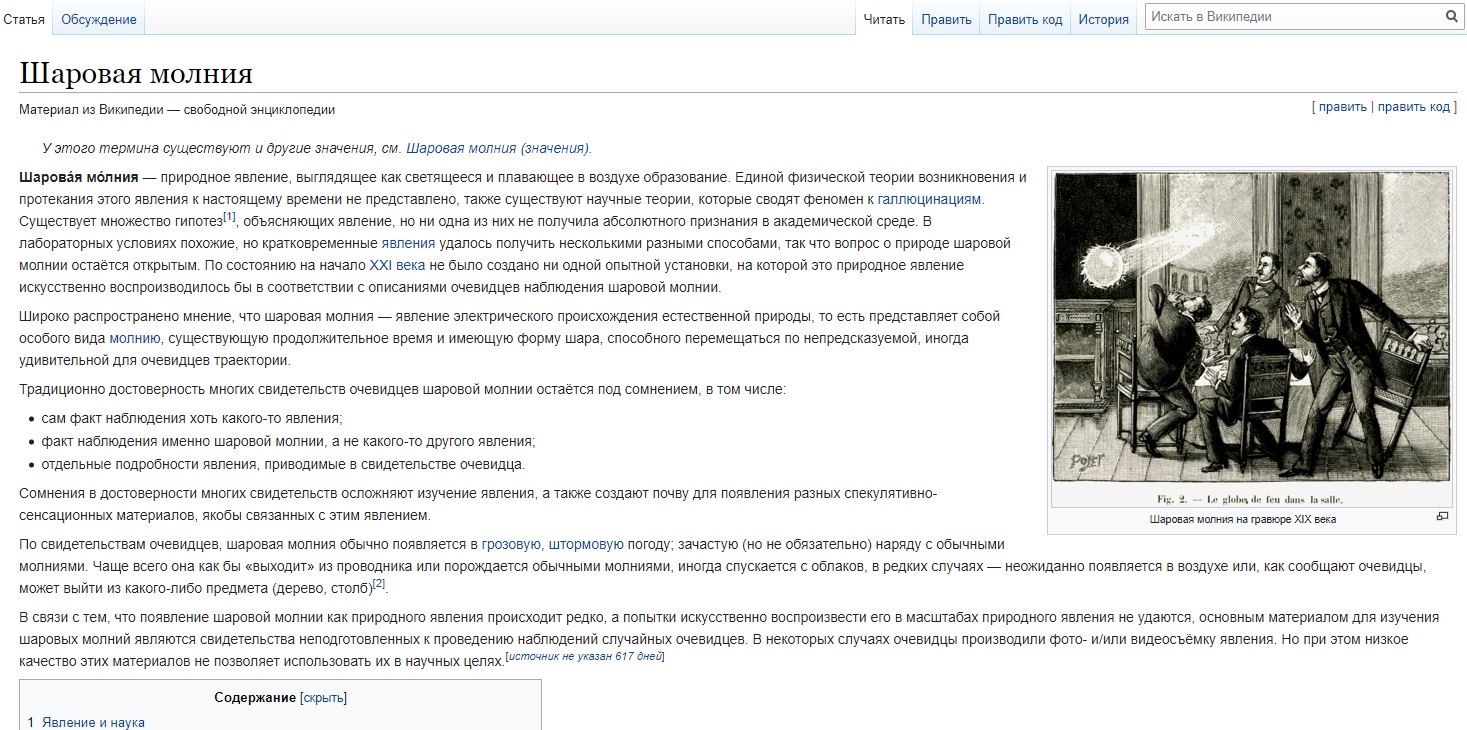Open the Править код tab
This screenshot has height=730, width=1467.
click(x=1025, y=19)
